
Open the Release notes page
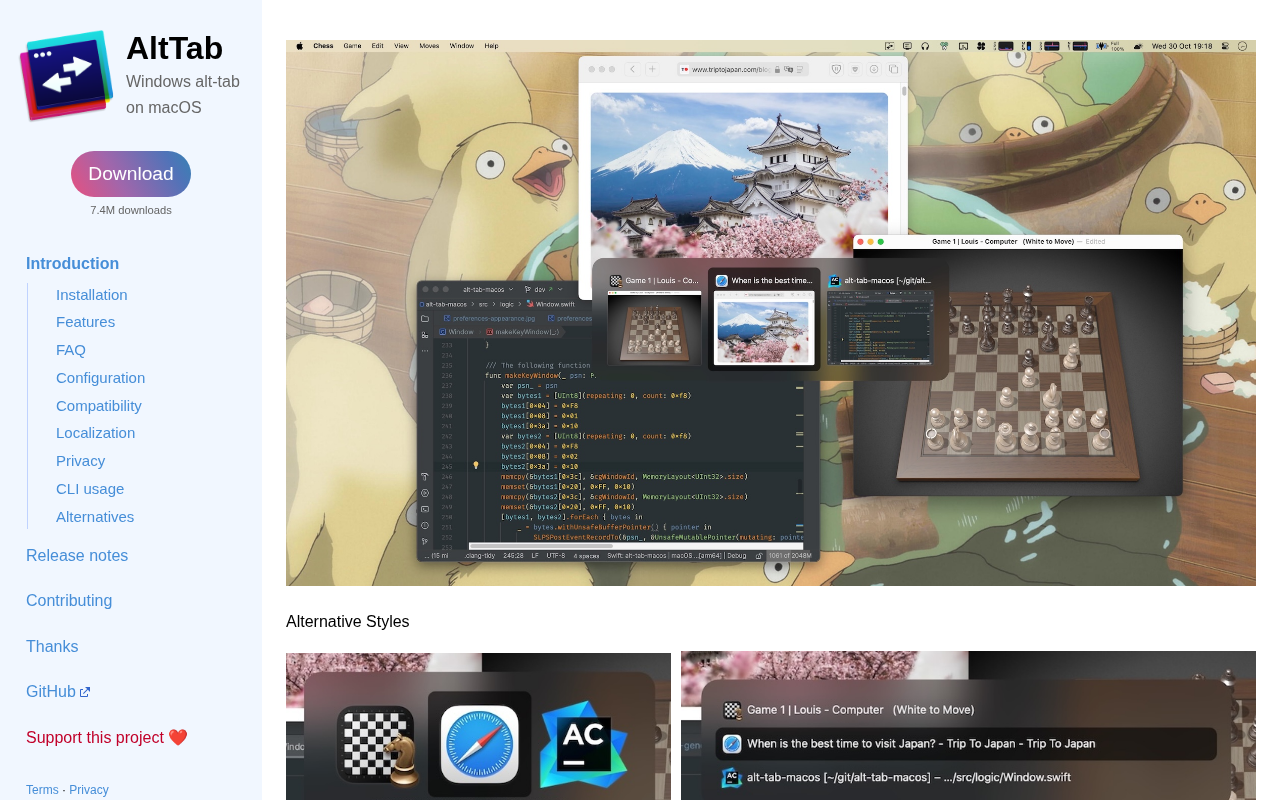[77, 556]
